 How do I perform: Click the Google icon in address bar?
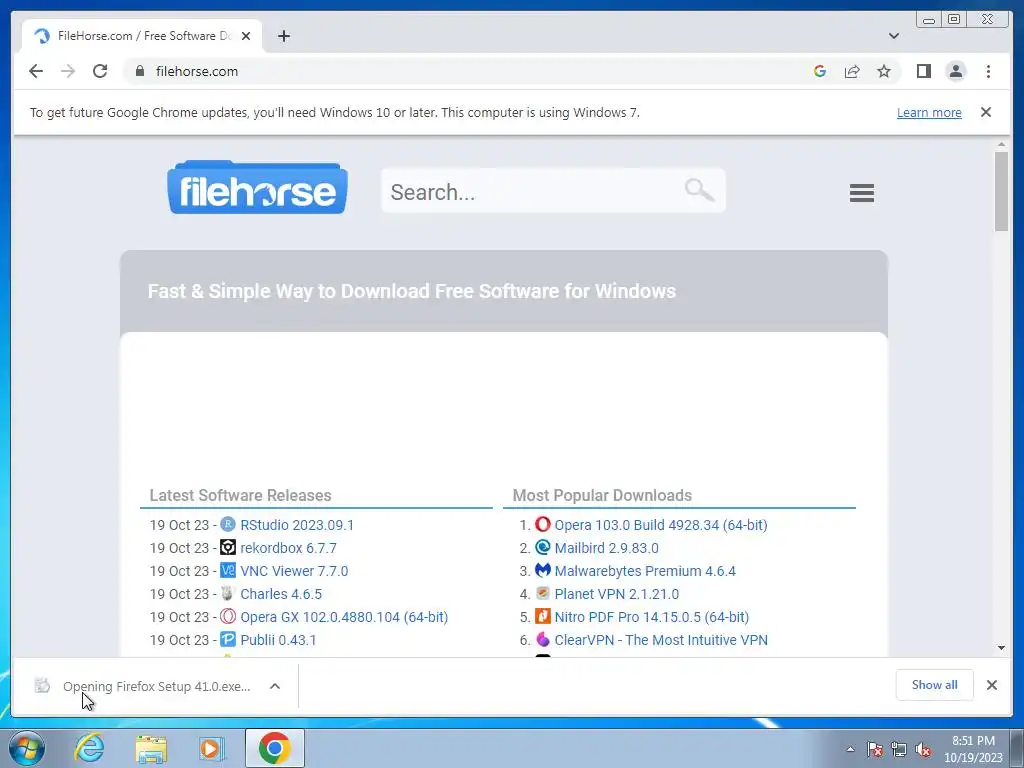(x=820, y=71)
